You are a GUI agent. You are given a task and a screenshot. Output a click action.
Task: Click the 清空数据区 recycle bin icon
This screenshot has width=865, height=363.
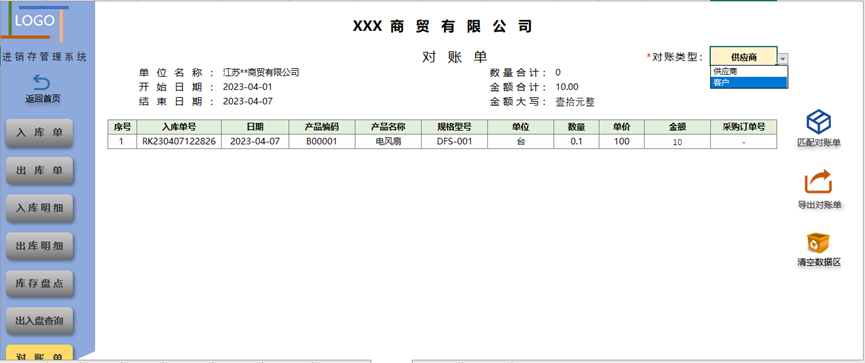click(x=819, y=243)
